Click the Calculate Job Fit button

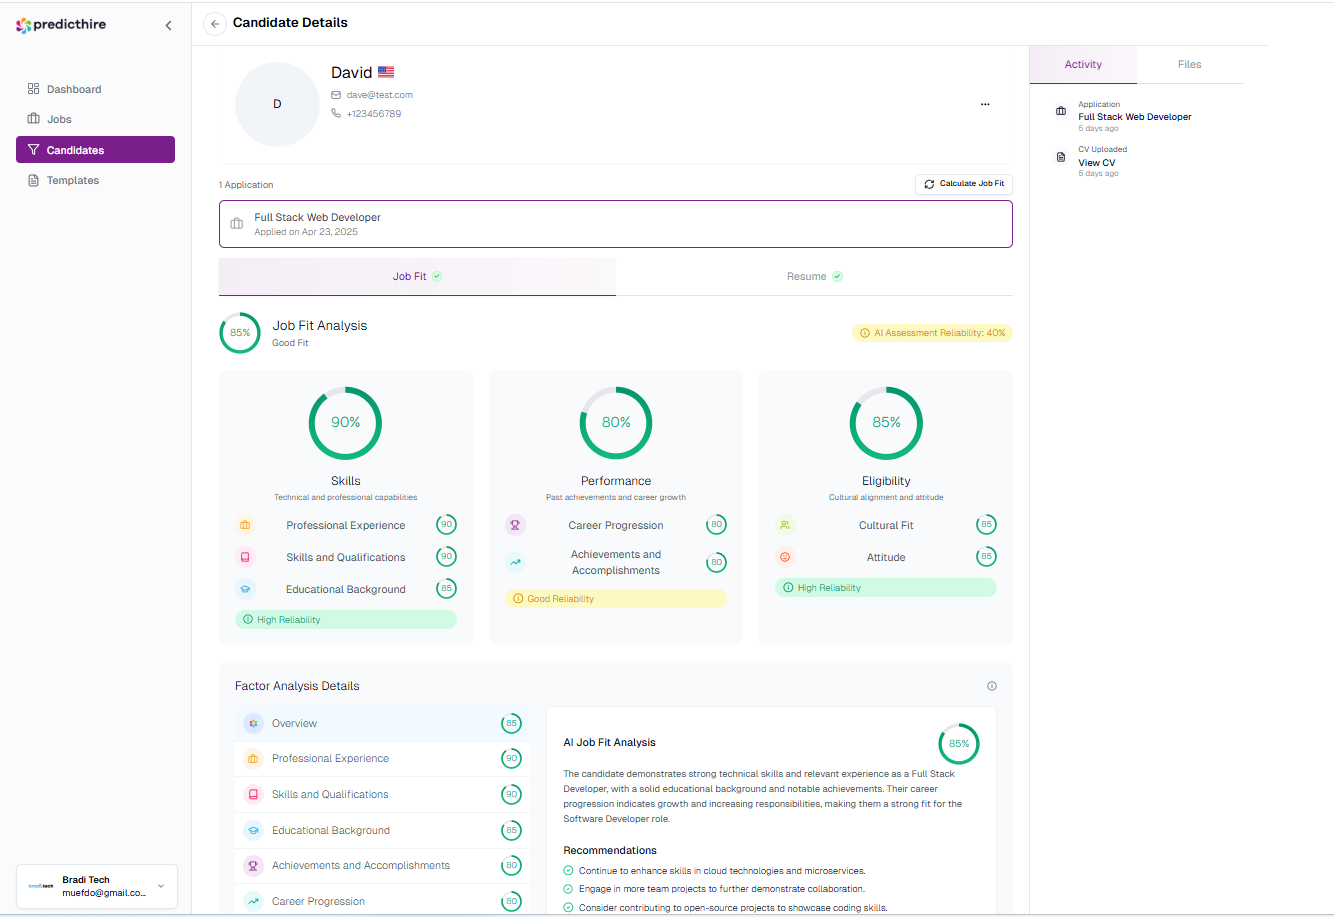(x=964, y=184)
